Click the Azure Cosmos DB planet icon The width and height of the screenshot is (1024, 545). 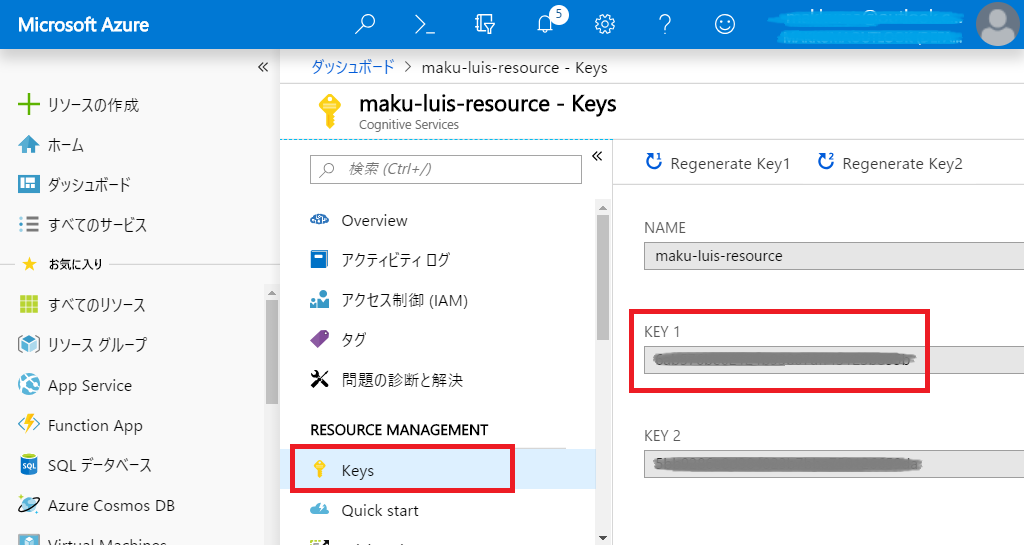pos(29,505)
